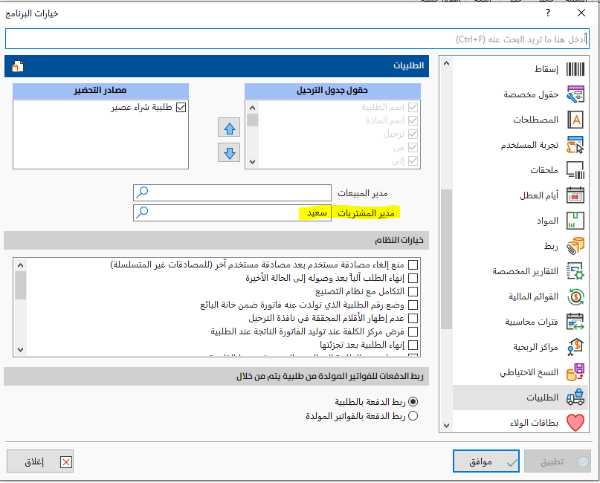Click up arrow of خيارات النظام list scrollbar
The width and height of the screenshot is (600, 483).
coord(21,265)
